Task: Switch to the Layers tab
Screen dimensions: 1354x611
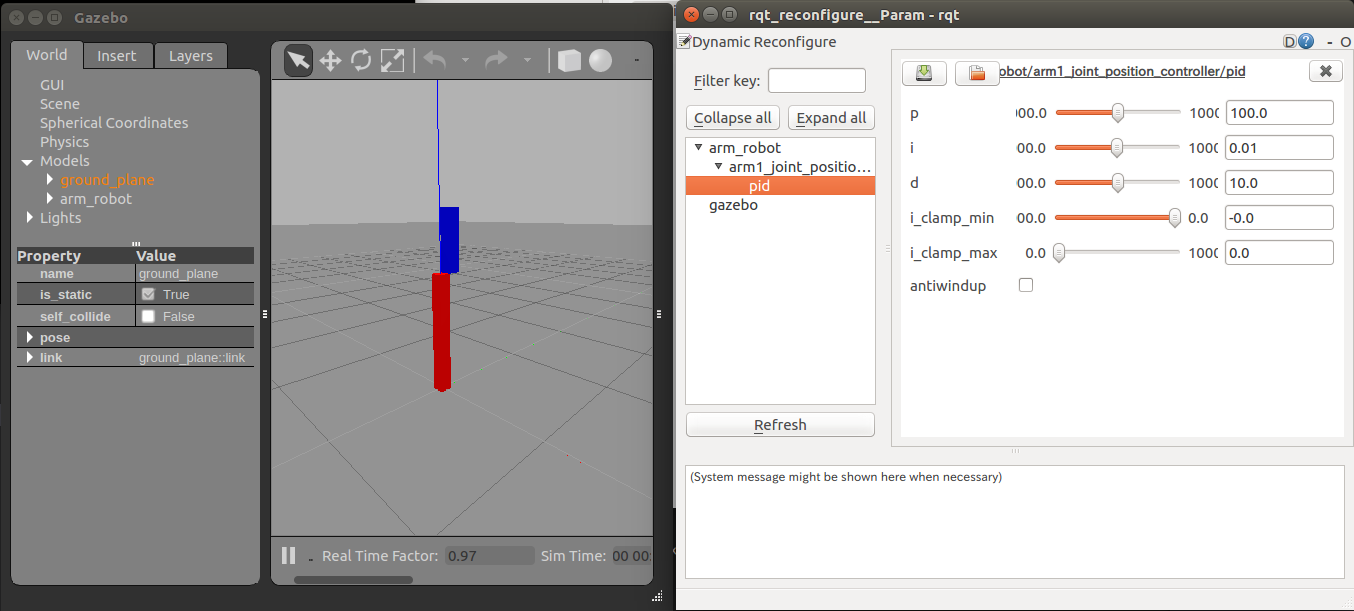Action: coord(191,56)
